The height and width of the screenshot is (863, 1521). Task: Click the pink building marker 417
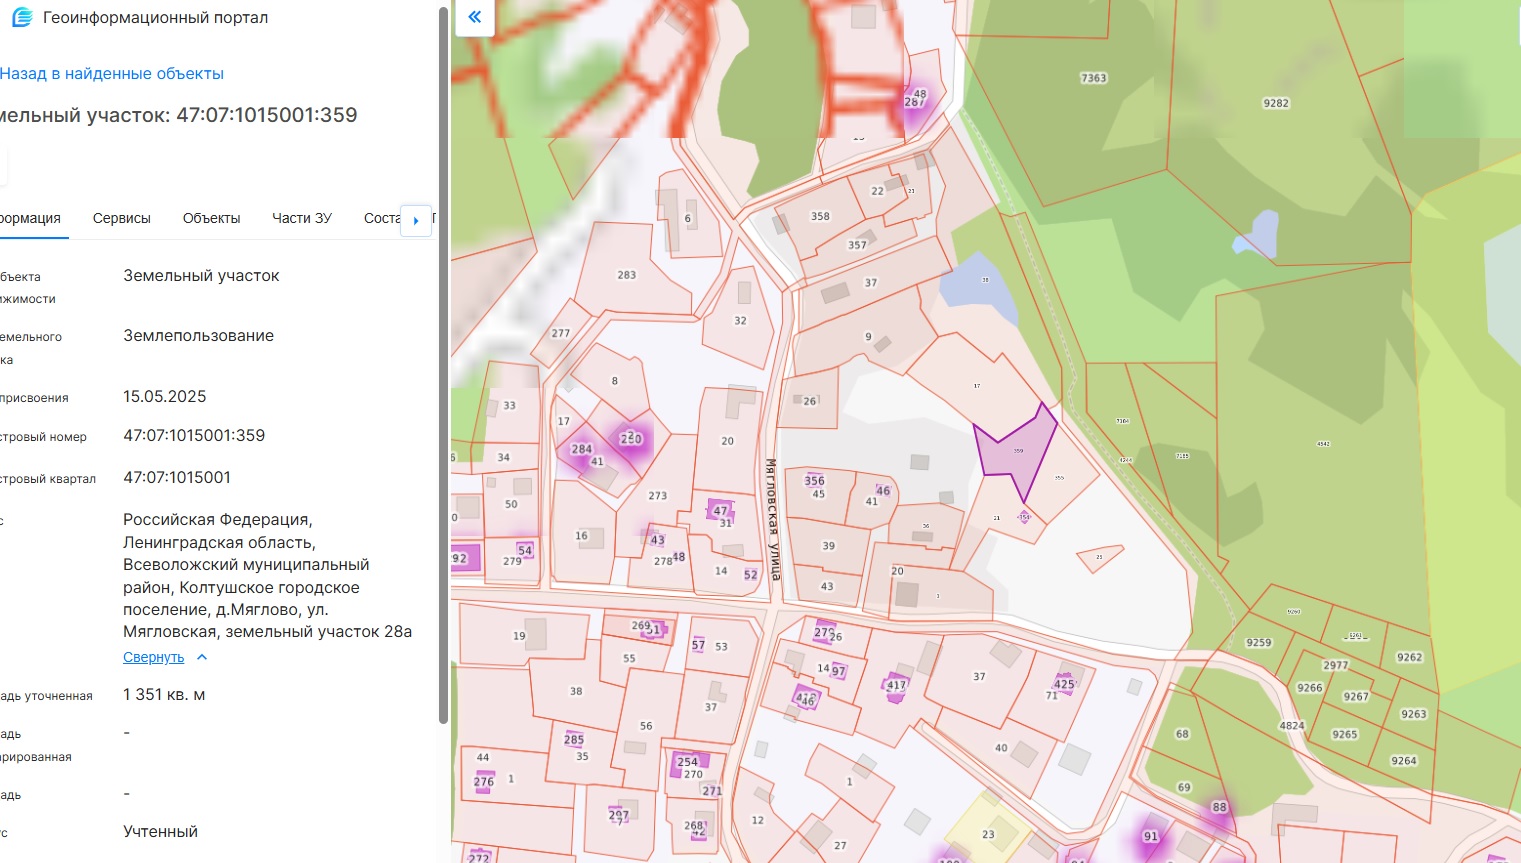[x=895, y=686]
